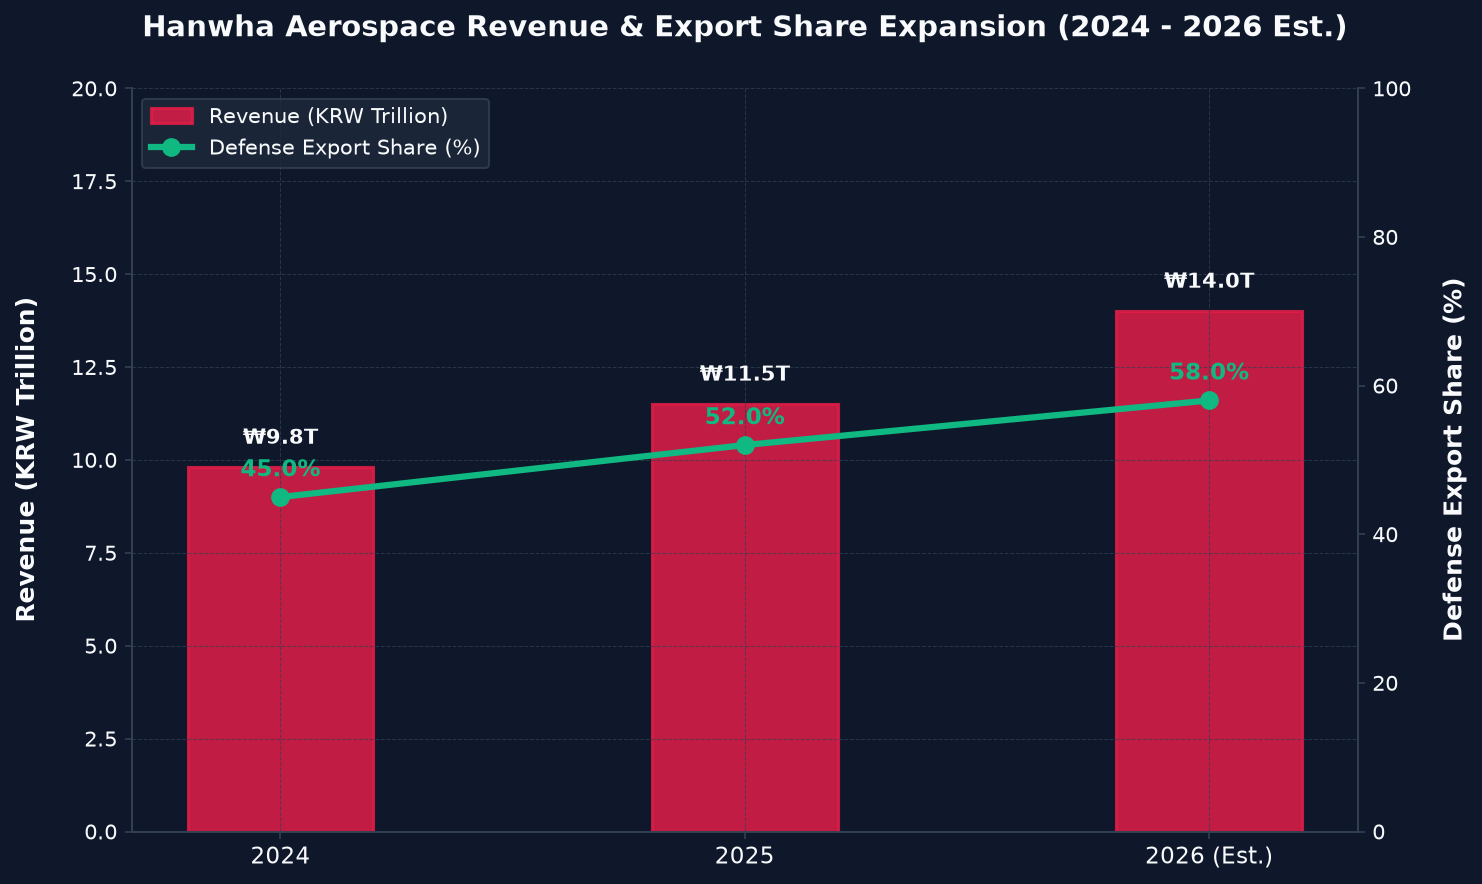Image resolution: width=1482 pixels, height=884 pixels.
Task: Click the red Revenue legend swatch
Action: (x=172, y=116)
